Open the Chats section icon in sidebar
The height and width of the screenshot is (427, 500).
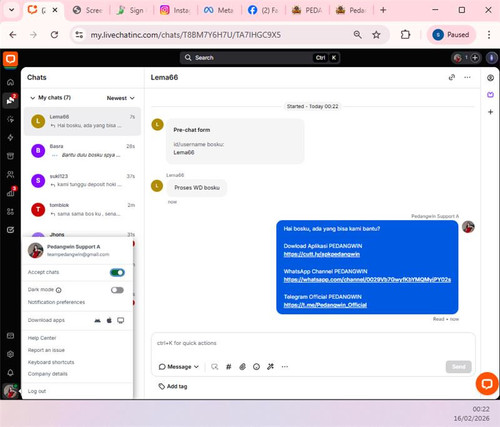(x=10, y=100)
